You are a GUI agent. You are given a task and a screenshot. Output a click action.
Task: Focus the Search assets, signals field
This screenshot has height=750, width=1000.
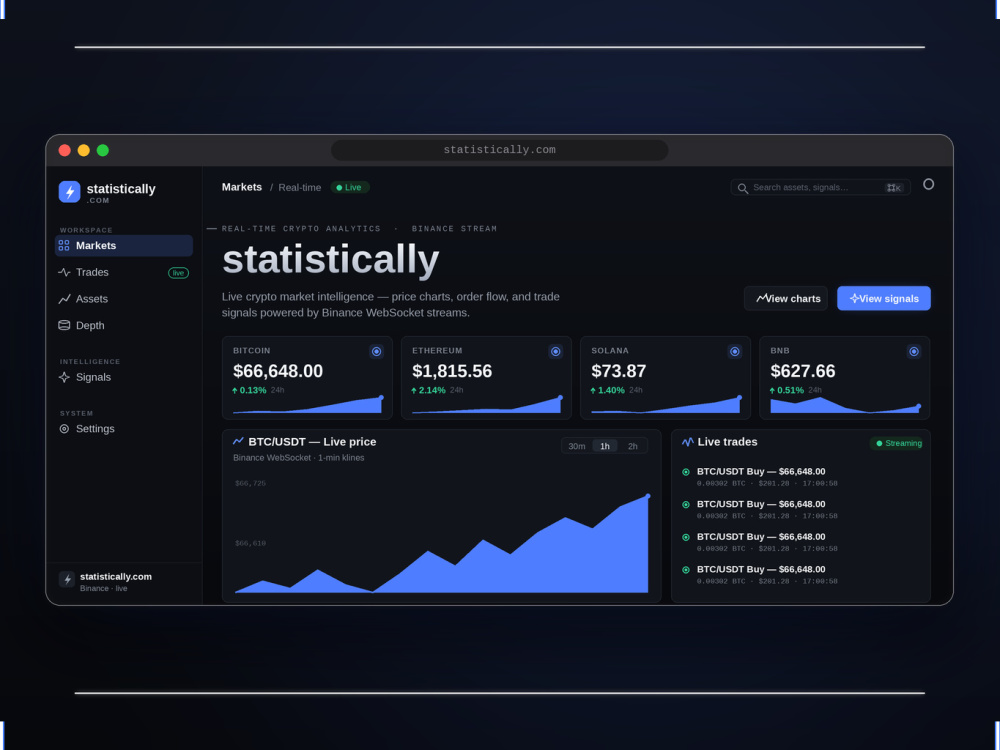click(820, 188)
